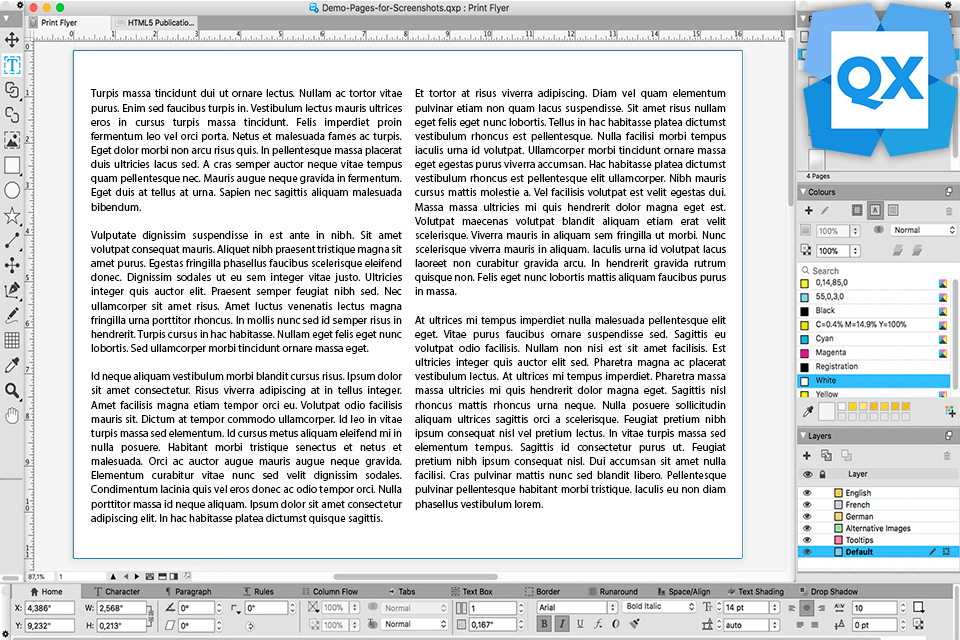The image size is (960, 640).
Task: Click the X position field 4,386"
Action: click(x=50, y=608)
